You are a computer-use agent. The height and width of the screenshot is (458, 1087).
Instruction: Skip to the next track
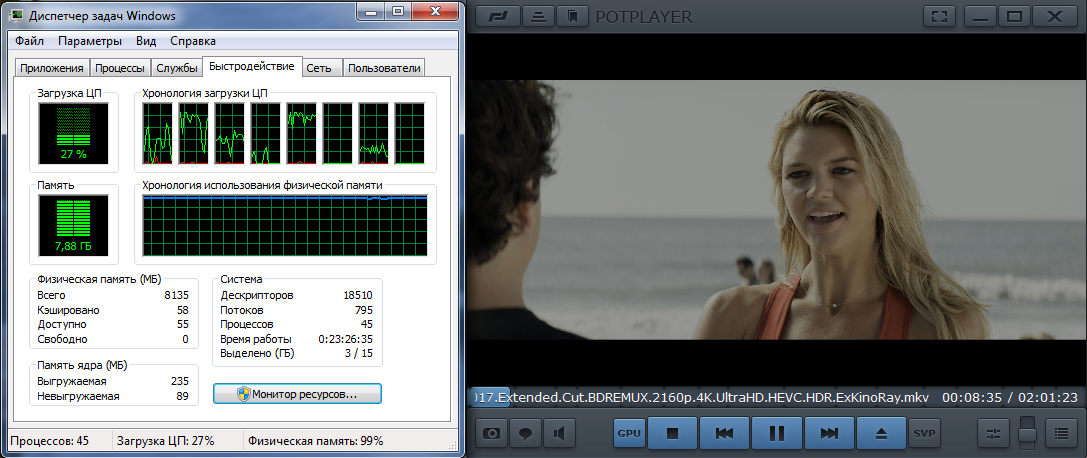[x=829, y=433]
